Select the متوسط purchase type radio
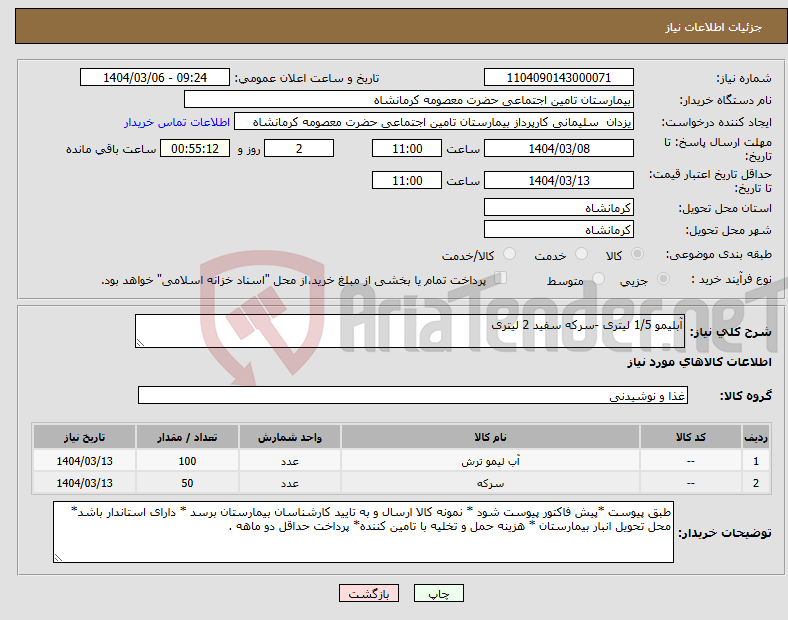The width and height of the screenshot is (788, 620). pyautogui.click(x=598, y=279)
